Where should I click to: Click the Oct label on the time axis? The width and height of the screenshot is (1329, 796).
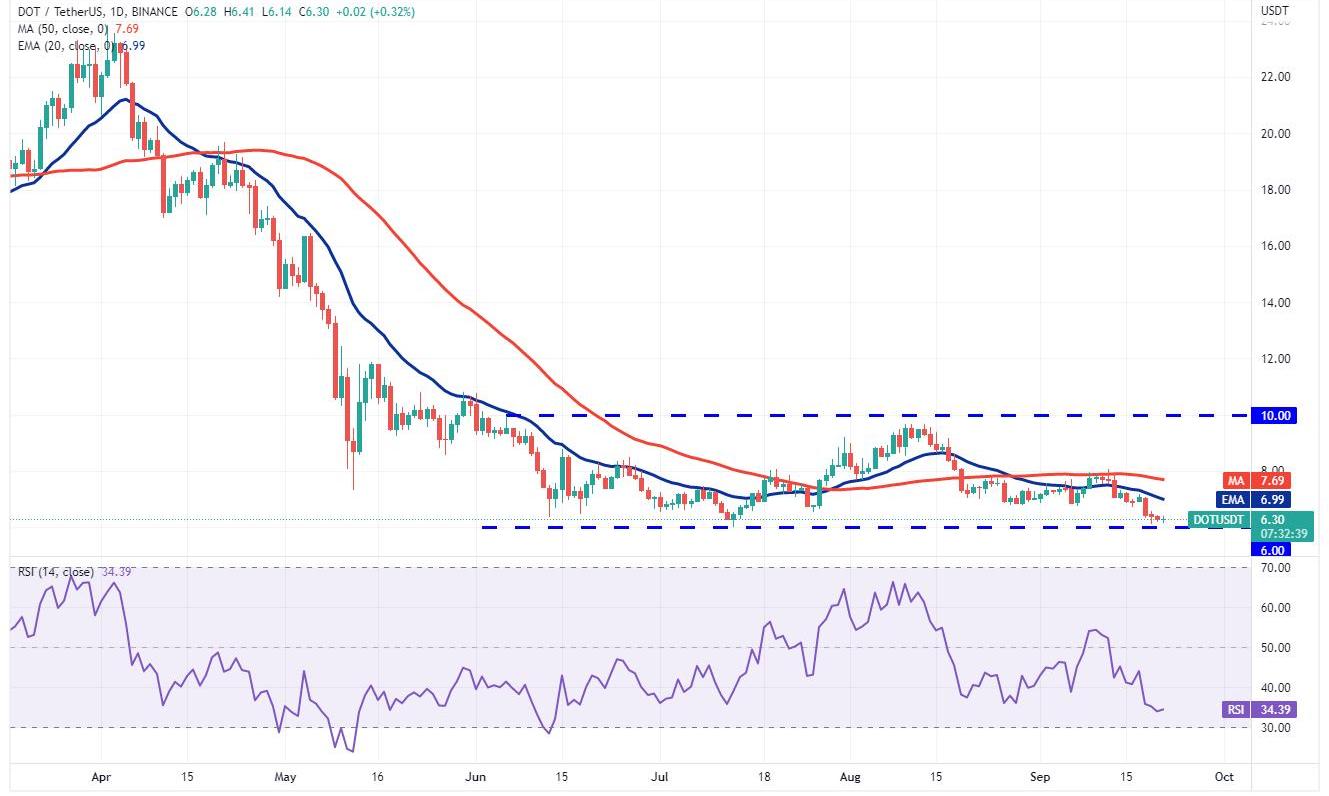coord(1223,776)
